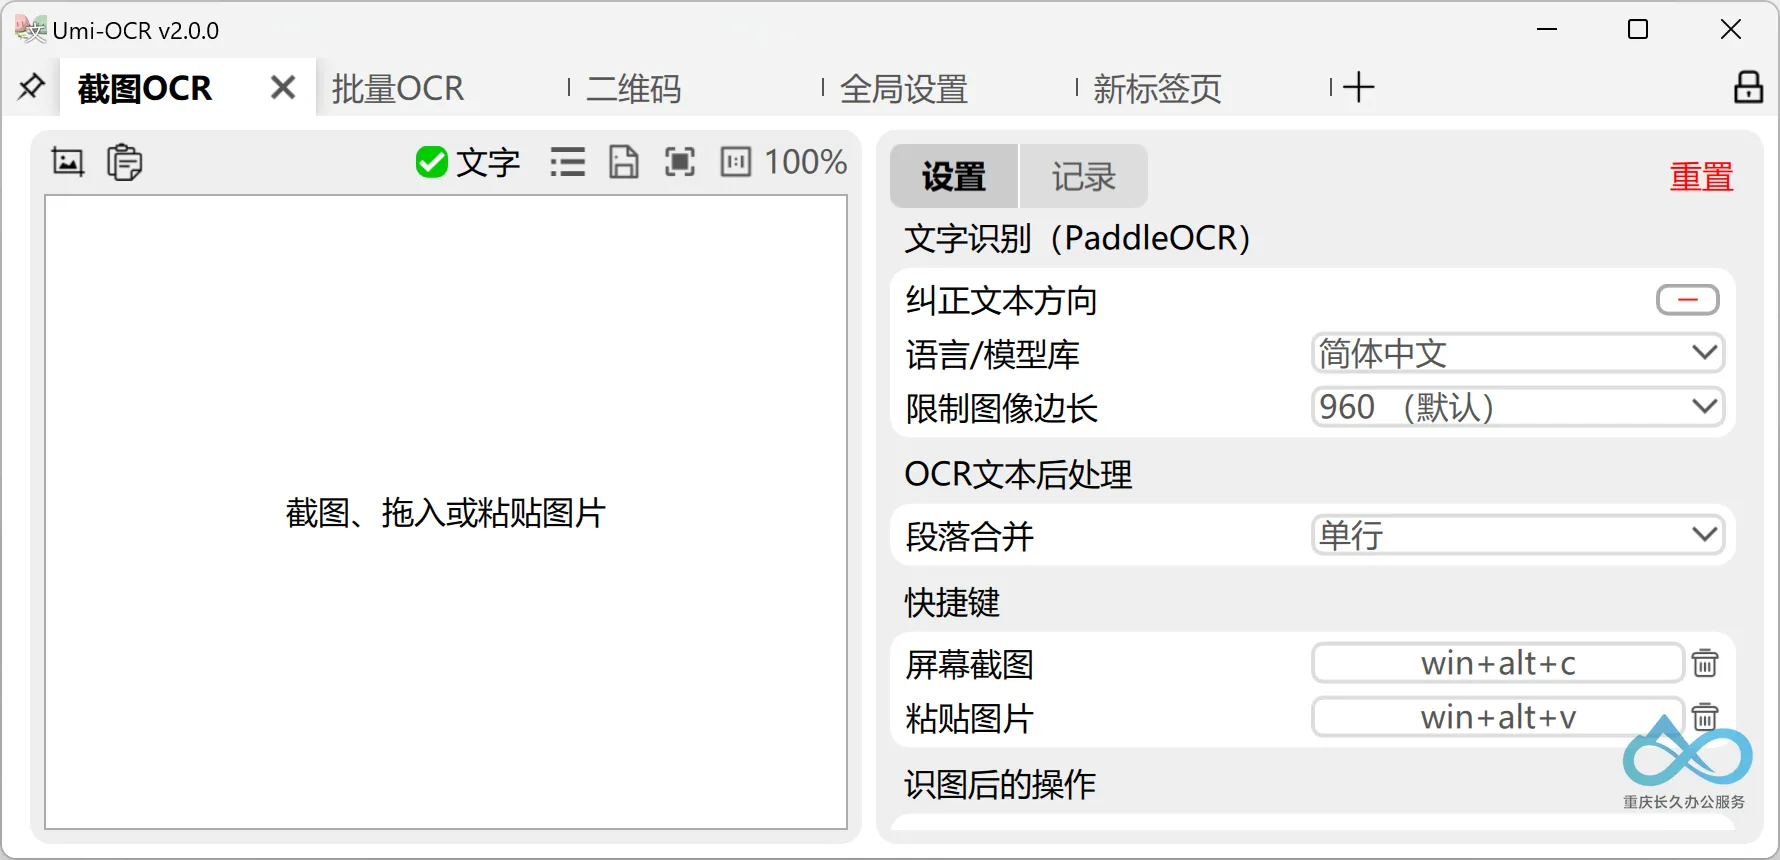Maximize the Umi-OCR window

pos(1638,30)
